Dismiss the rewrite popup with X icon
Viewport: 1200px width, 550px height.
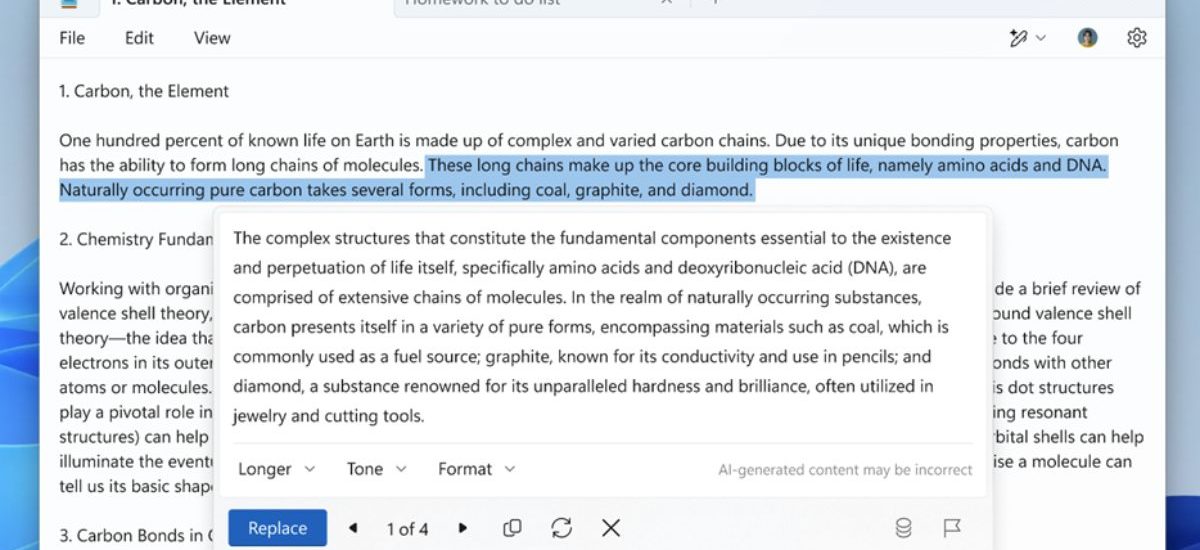[x=611, y=528]
